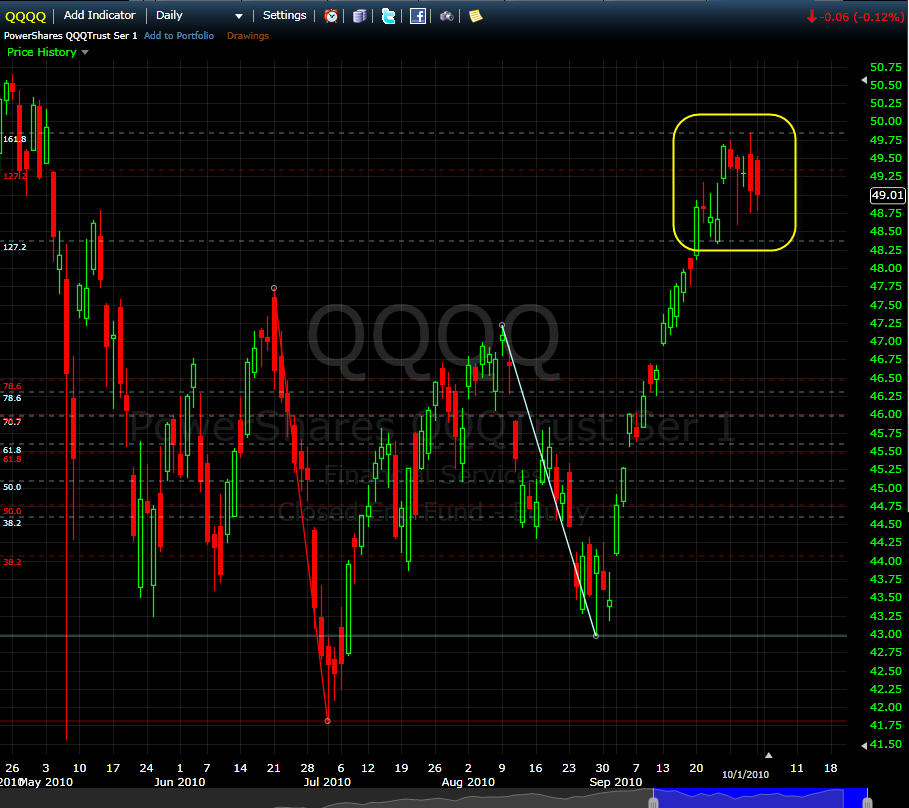Open the Add Indicator menu

(x=99, y=15)
